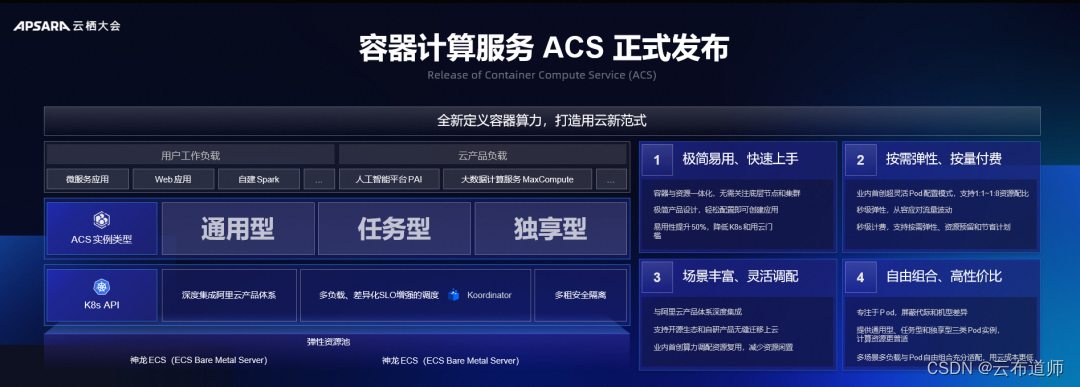The height and width of the screenshot is (387, 1080).
Task: Click the 按需弹性、按量付费 heading
Action: [944, 159]
